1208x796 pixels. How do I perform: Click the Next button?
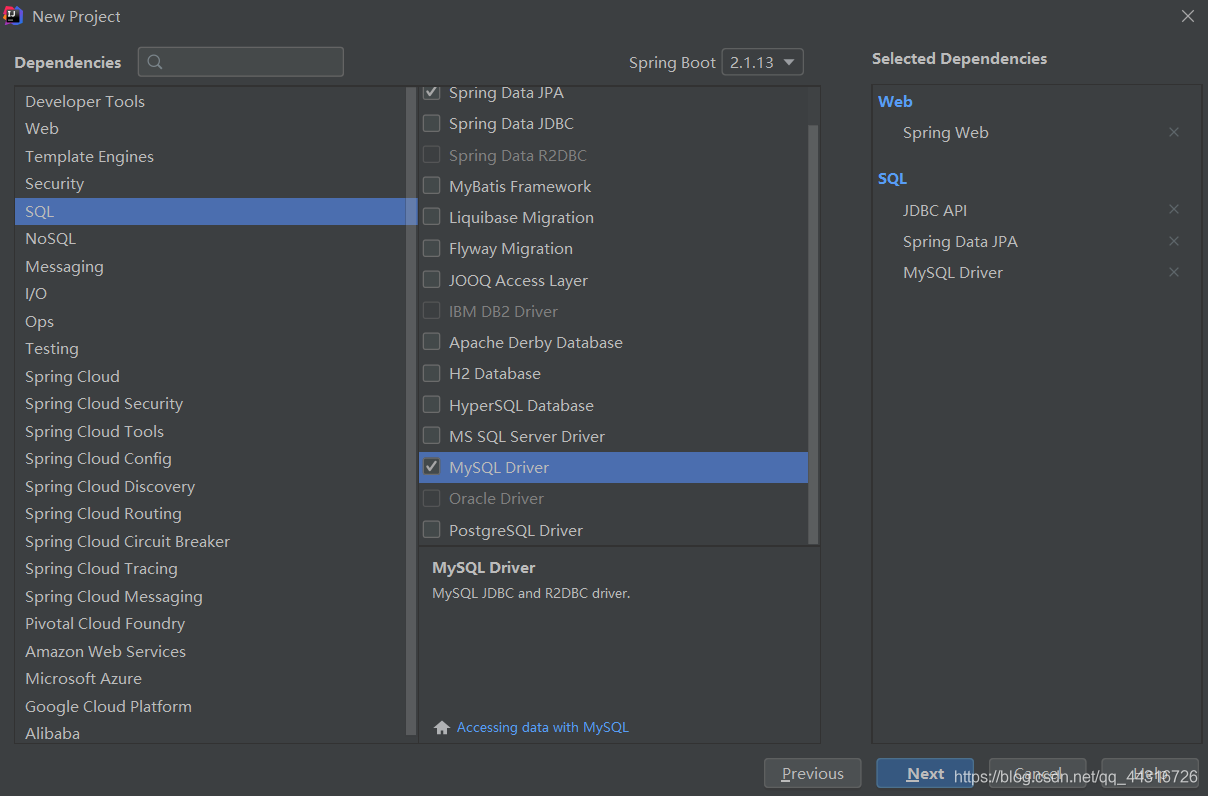coord(924,773)
